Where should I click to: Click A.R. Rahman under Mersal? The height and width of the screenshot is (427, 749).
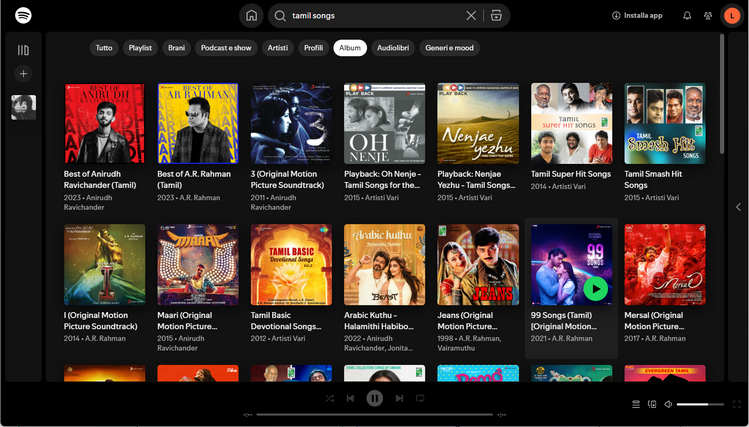coord(664,338)
